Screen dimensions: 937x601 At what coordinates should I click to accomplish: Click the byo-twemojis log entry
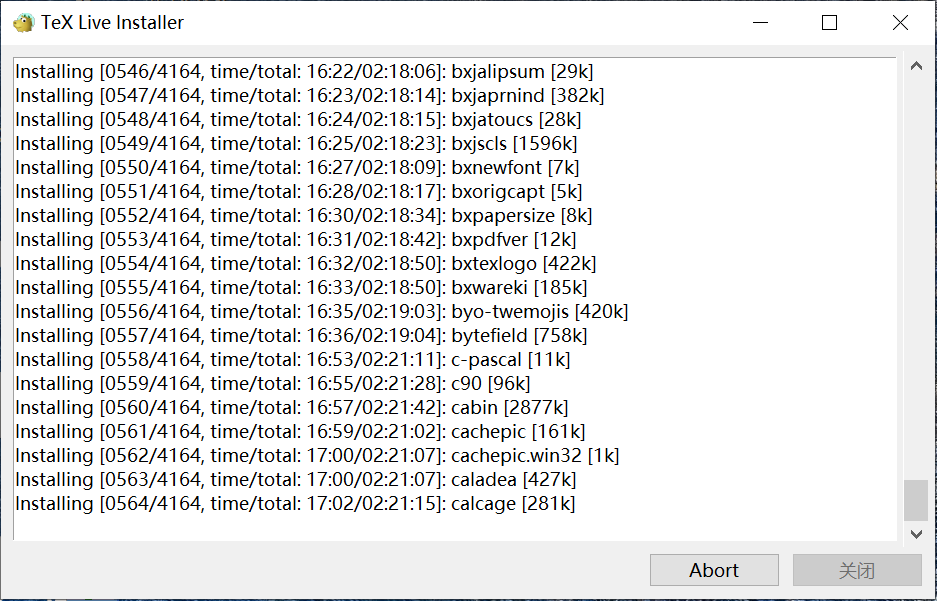[x=321, y=312]
